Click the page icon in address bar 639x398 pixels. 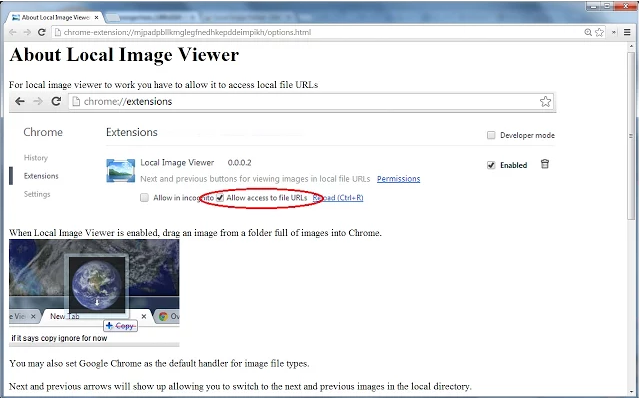(58, 32)
